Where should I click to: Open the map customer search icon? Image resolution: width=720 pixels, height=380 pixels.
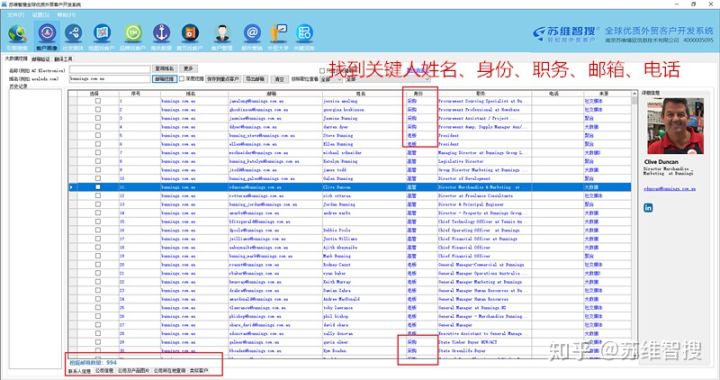(102, 33)
